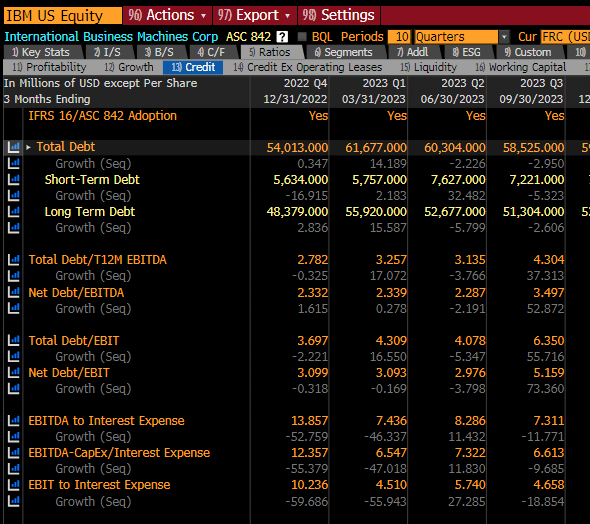
Task: Chart the Growth row under Total Debt/T12M EBITDA
Action: click(x=14, y=276)
